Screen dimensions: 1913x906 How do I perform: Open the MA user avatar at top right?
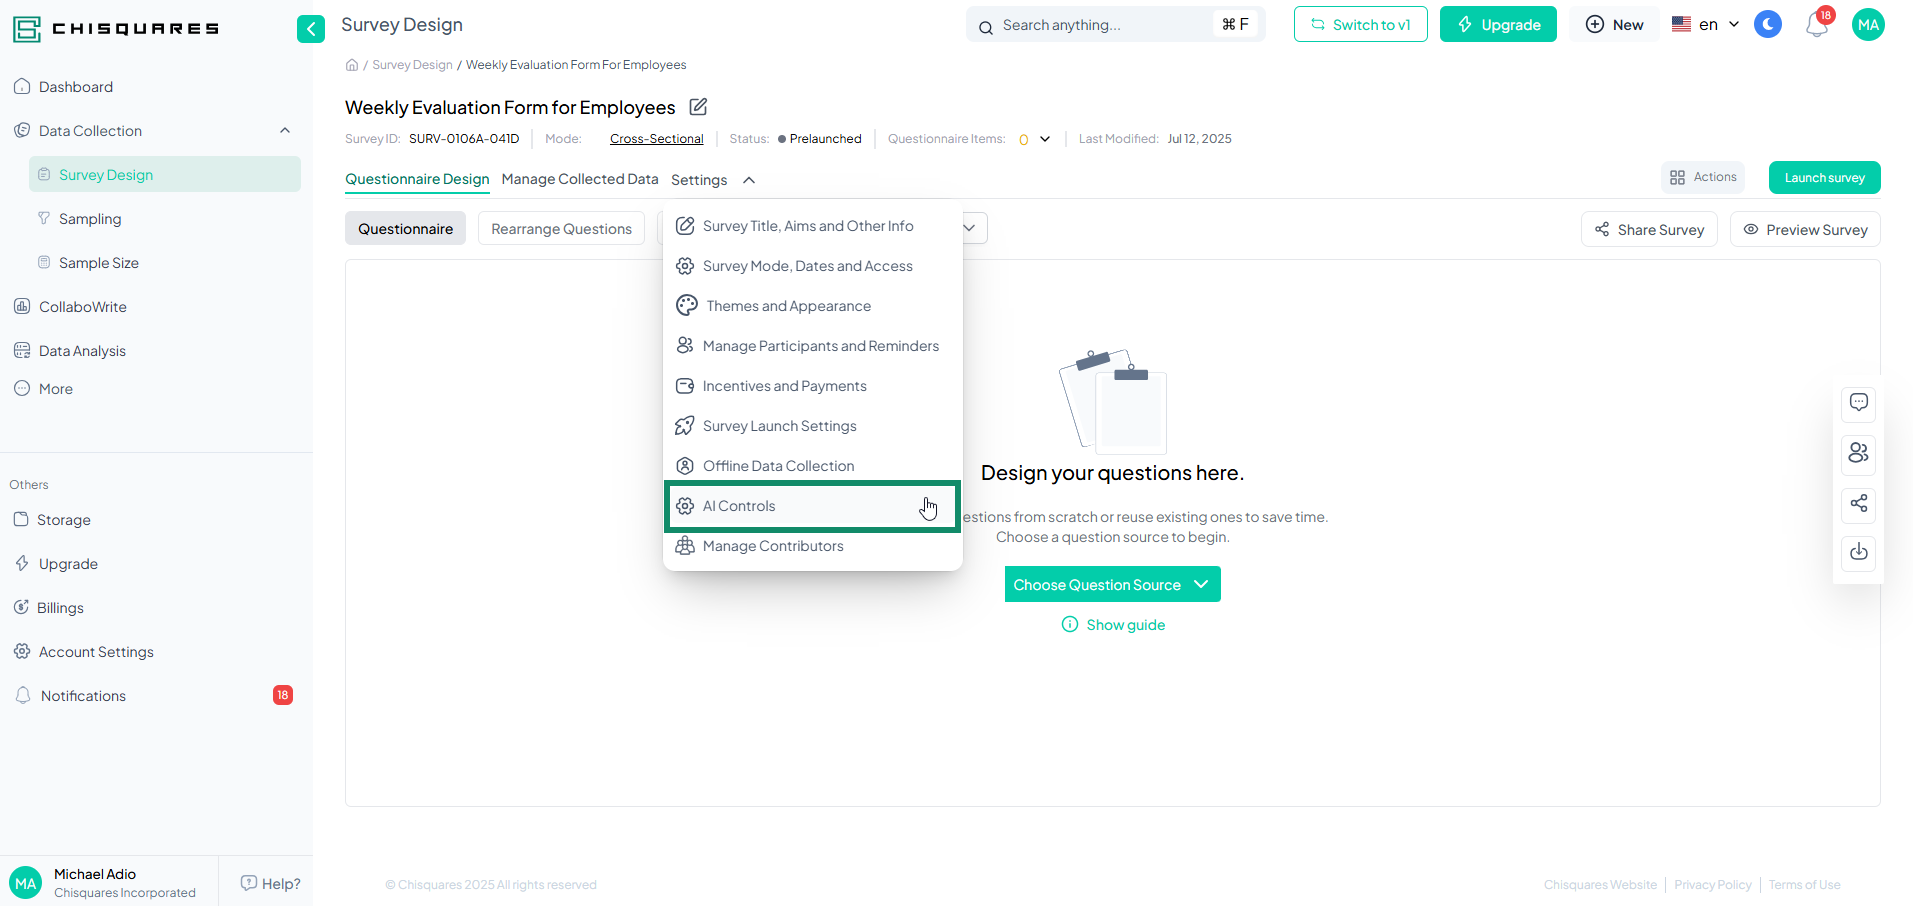pos(1867,25)
